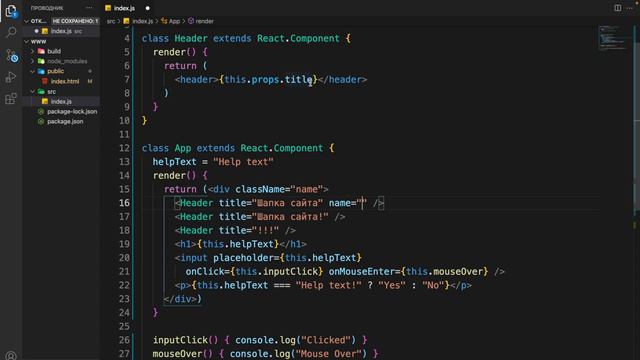Select index.js src in open editors list
Viewport: 640px width, 360px height.
click(x=61, y=31)
